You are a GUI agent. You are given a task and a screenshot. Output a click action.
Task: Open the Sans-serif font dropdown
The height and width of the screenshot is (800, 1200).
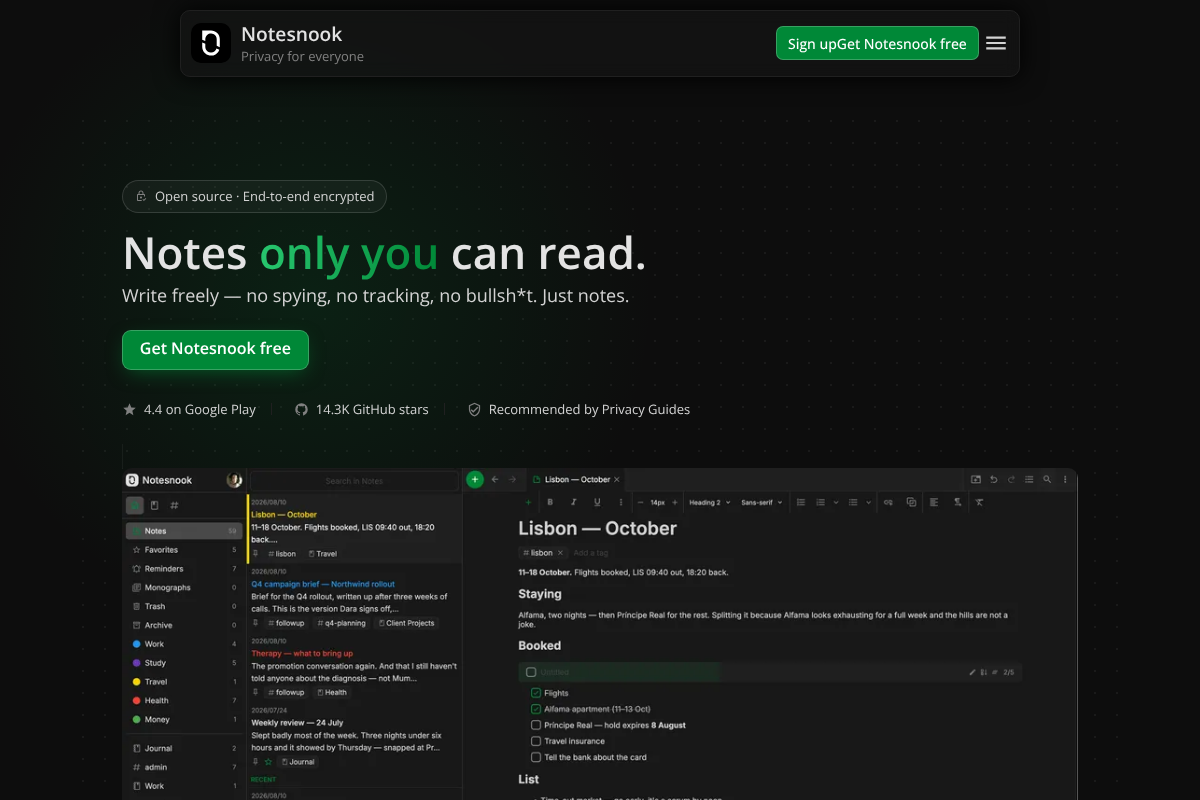tap(763, 502)
